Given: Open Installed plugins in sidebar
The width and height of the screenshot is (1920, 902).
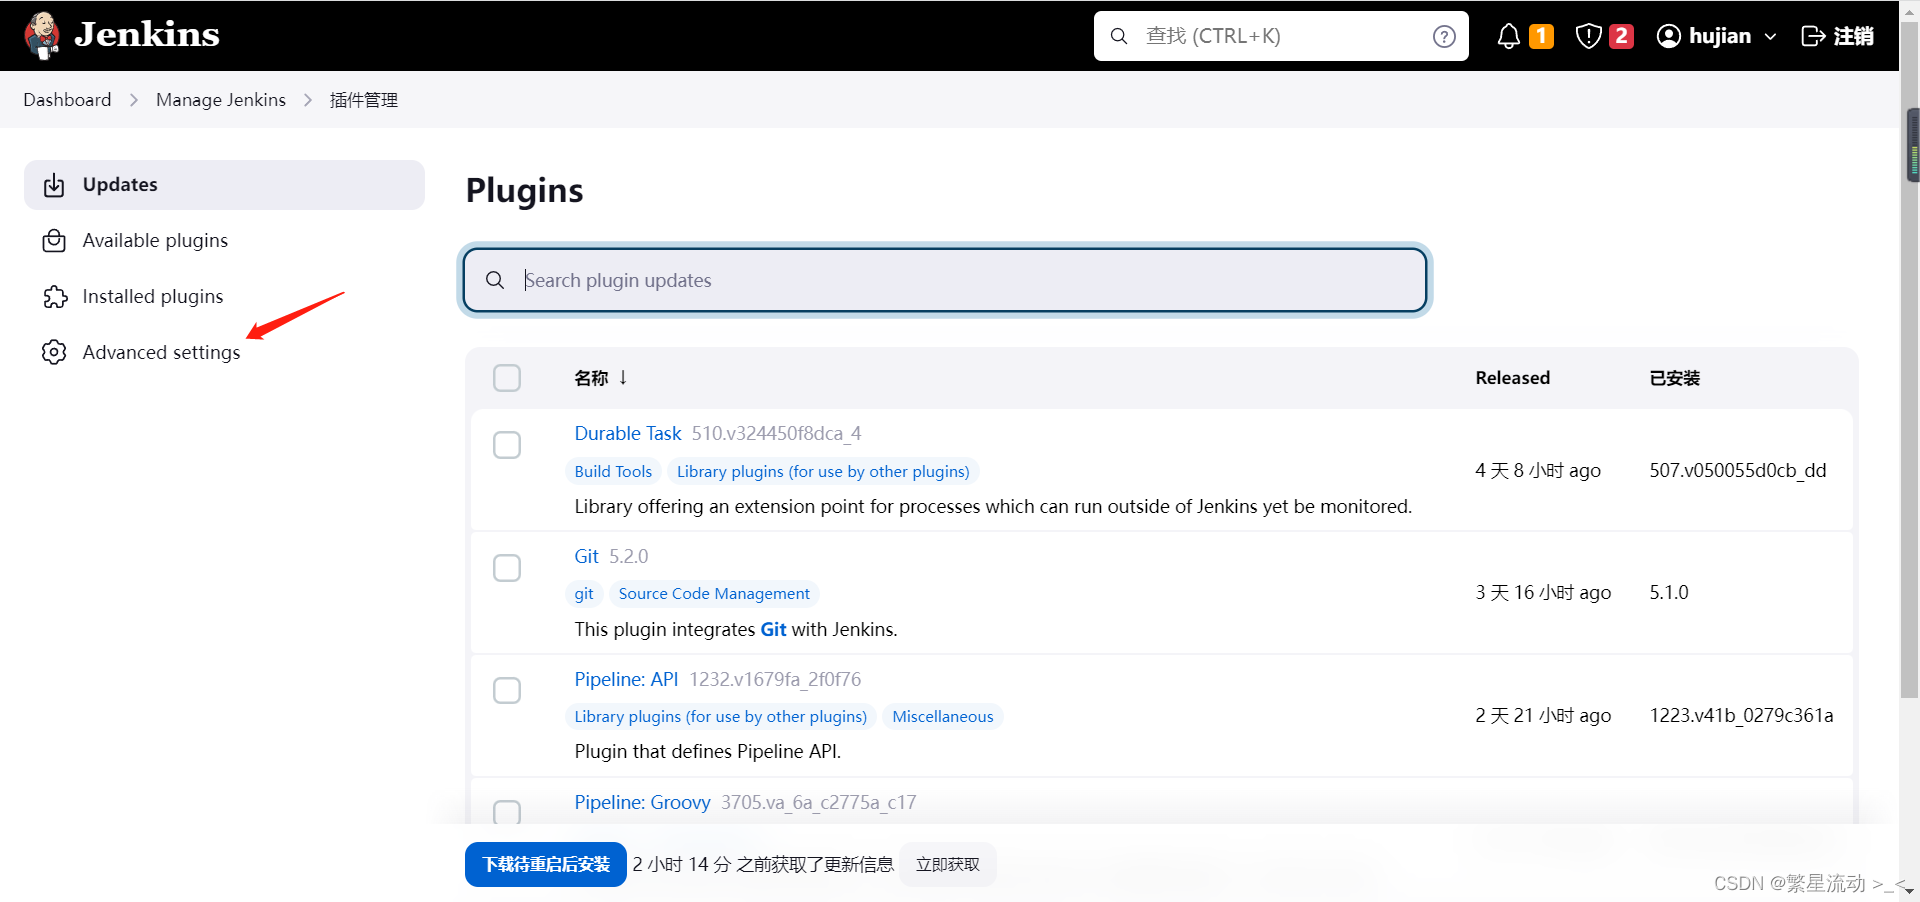Looking at the screenshot, I should [224, 297].
